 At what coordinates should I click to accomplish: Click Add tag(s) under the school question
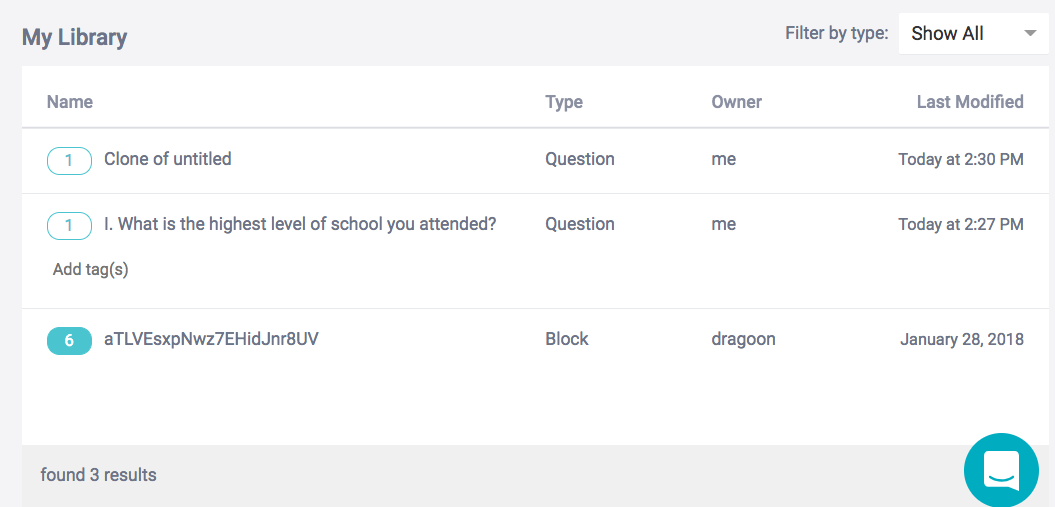coord(90,269)
